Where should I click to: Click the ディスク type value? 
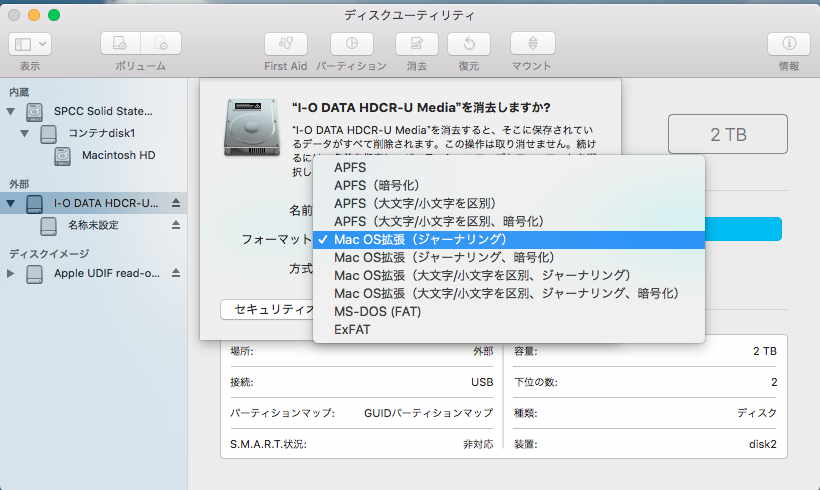(x=757, y=413)
